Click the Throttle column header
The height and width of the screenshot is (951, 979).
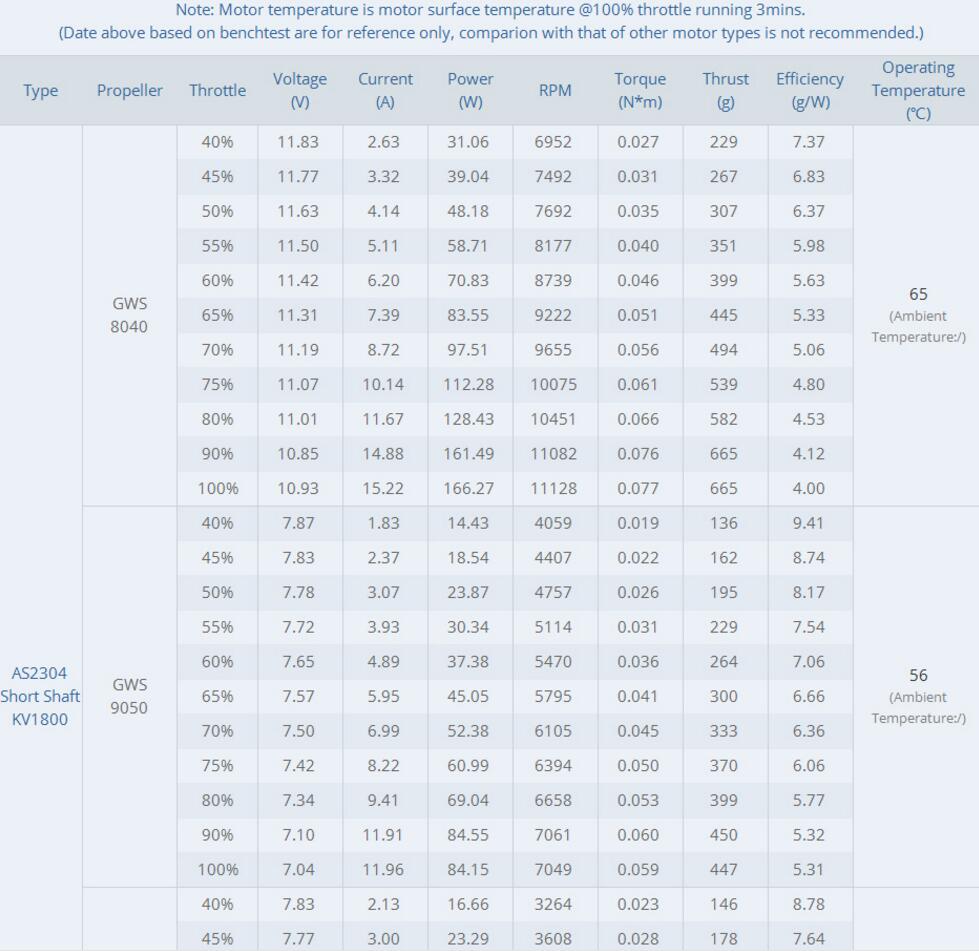[217, 90]
